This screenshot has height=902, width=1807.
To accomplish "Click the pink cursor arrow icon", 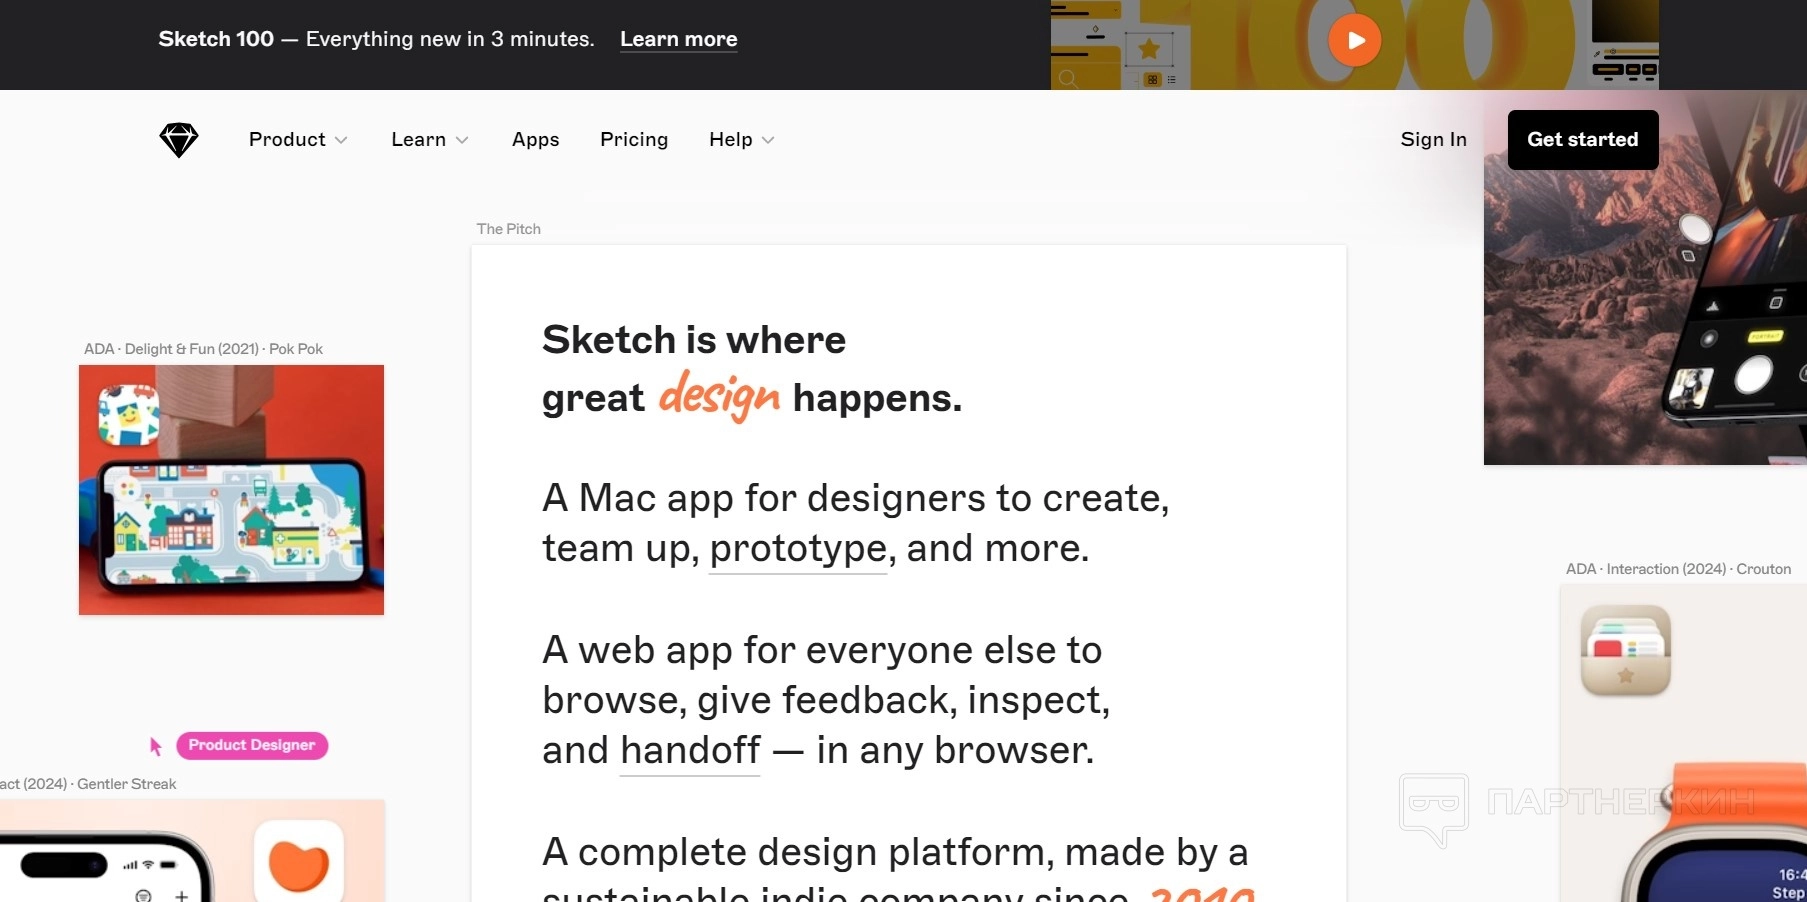I will (155, 746).
